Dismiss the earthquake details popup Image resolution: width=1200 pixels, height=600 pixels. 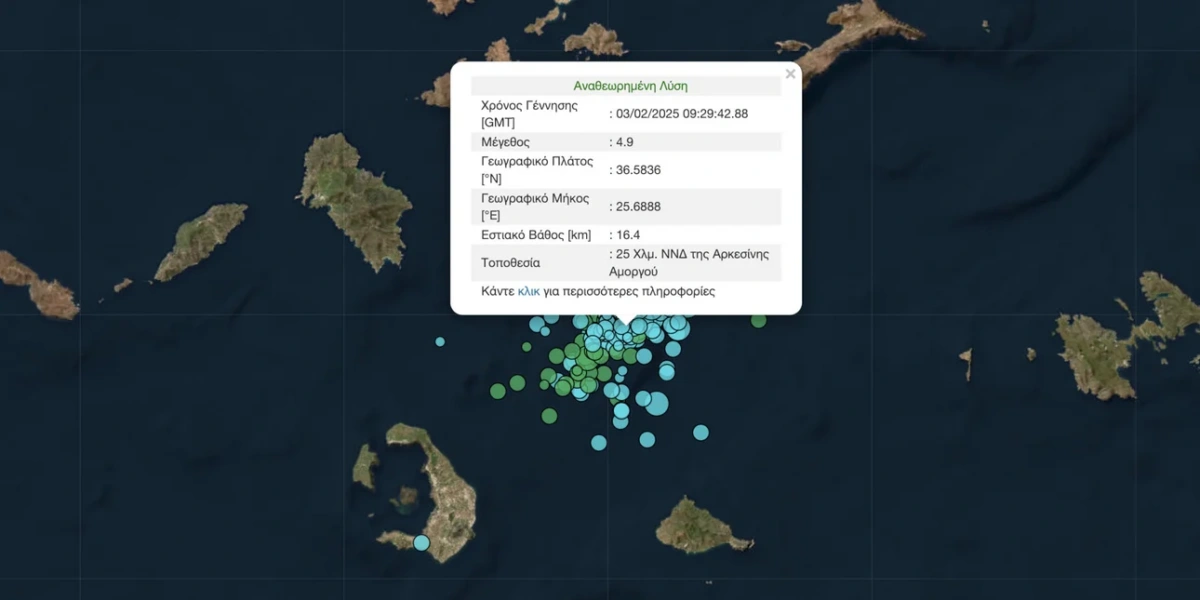[x=790, y=74]
